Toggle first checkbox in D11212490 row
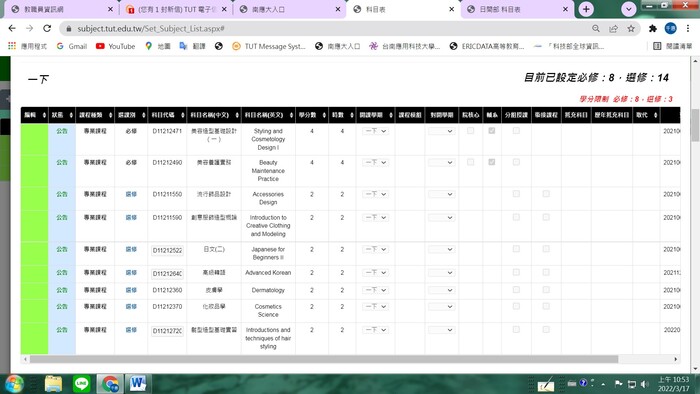Screen dimensions: 700x394 [x=470, y=162]
